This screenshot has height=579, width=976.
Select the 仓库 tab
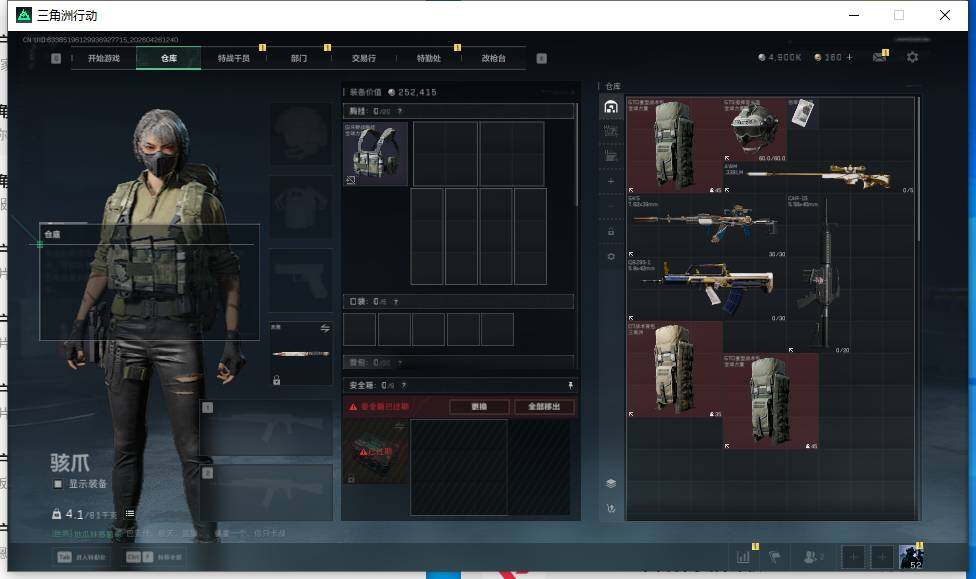[x=169, y=59]
